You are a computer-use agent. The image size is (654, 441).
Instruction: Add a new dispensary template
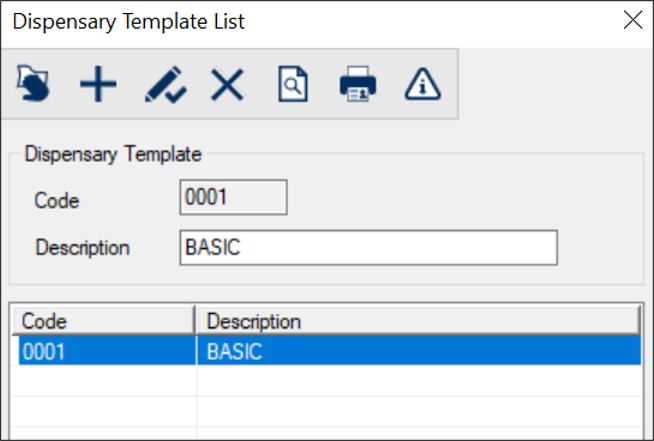98,85
